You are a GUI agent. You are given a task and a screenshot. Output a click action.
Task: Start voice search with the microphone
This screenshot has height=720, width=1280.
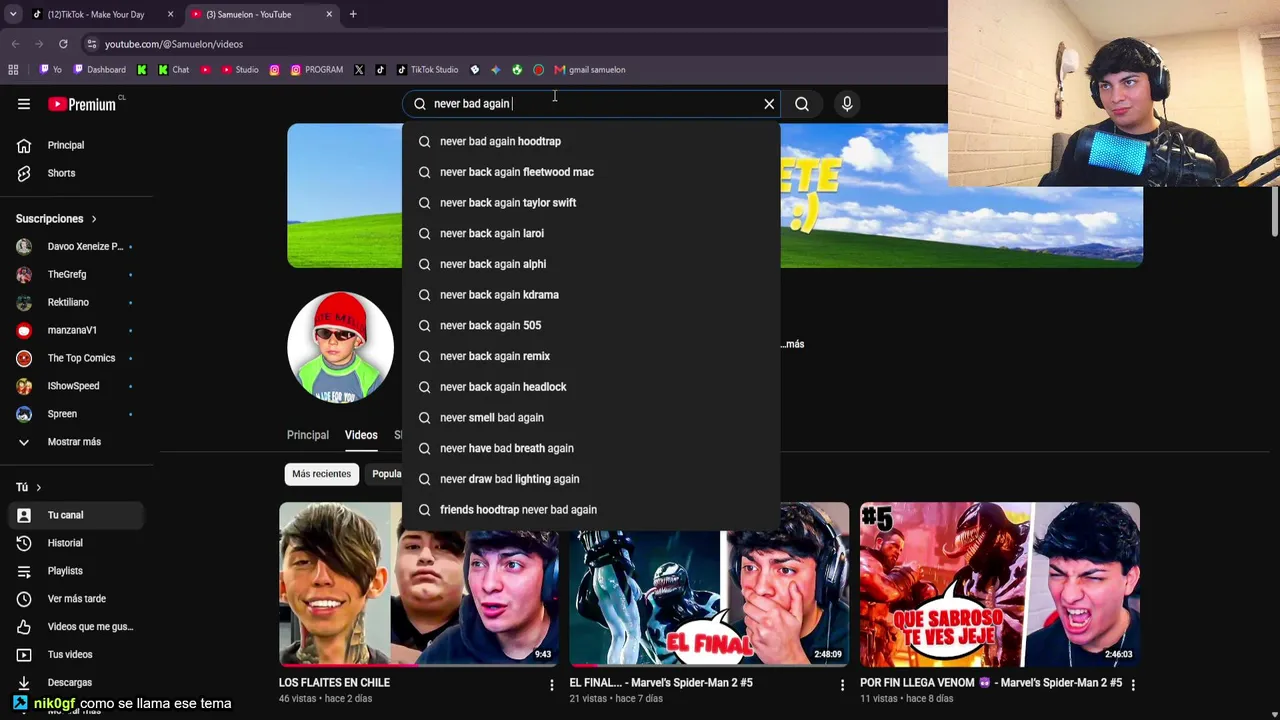[847, 104]
